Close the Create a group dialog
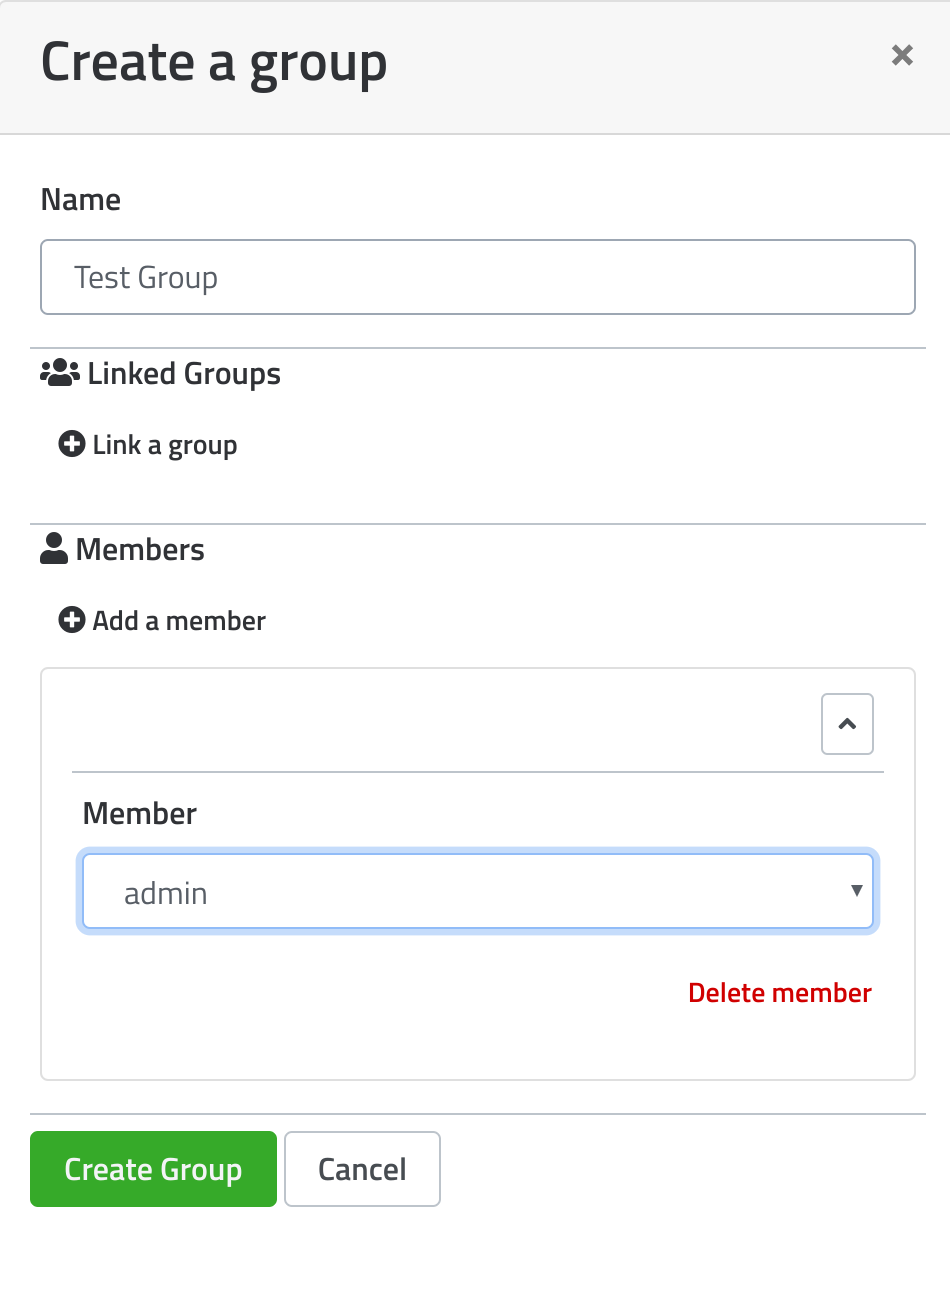The width and height of the screenshot is (950, 1316). click(x=902, y=55)
